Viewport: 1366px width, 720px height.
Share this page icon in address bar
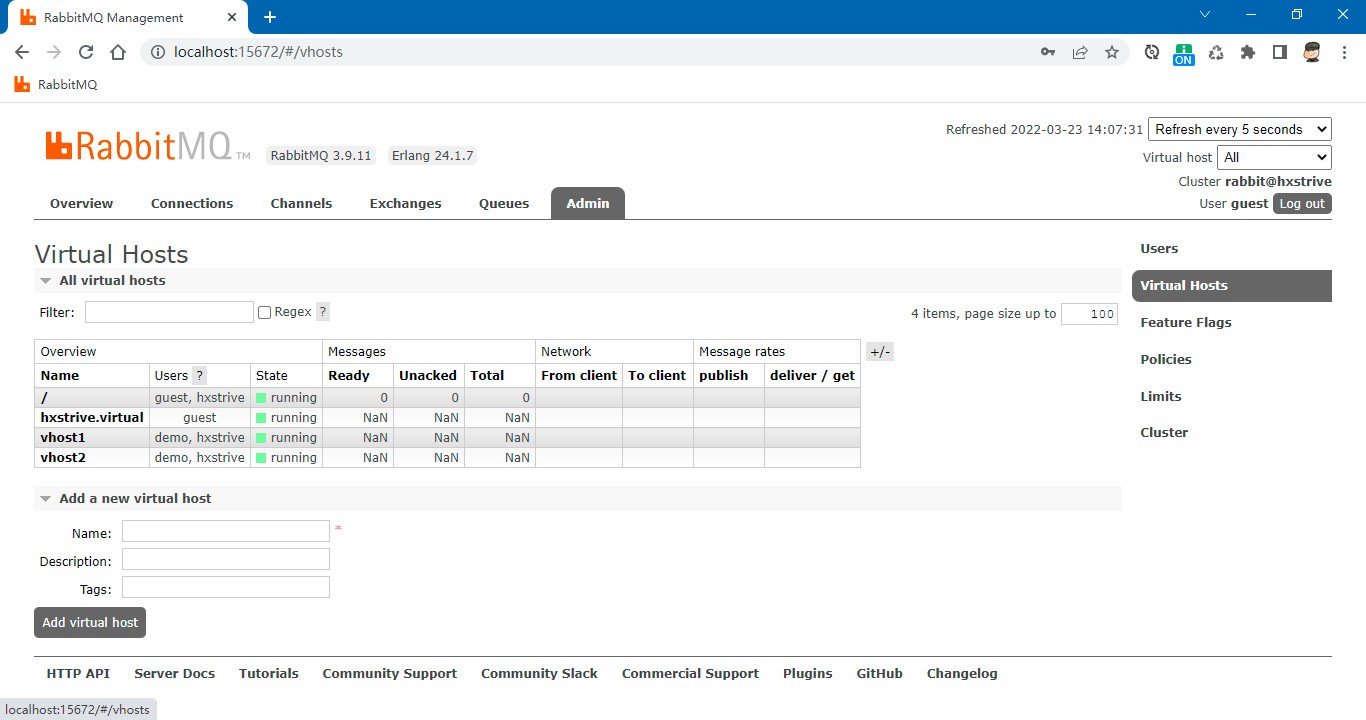pos(1080,52)
